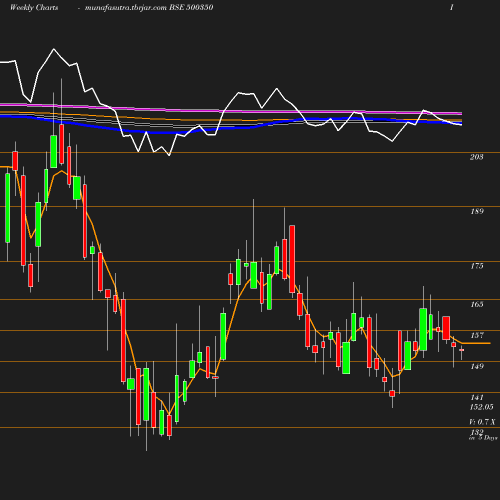500x500 pixels.
Task: Click the 141 price level label
Action: tap(477, 397)
